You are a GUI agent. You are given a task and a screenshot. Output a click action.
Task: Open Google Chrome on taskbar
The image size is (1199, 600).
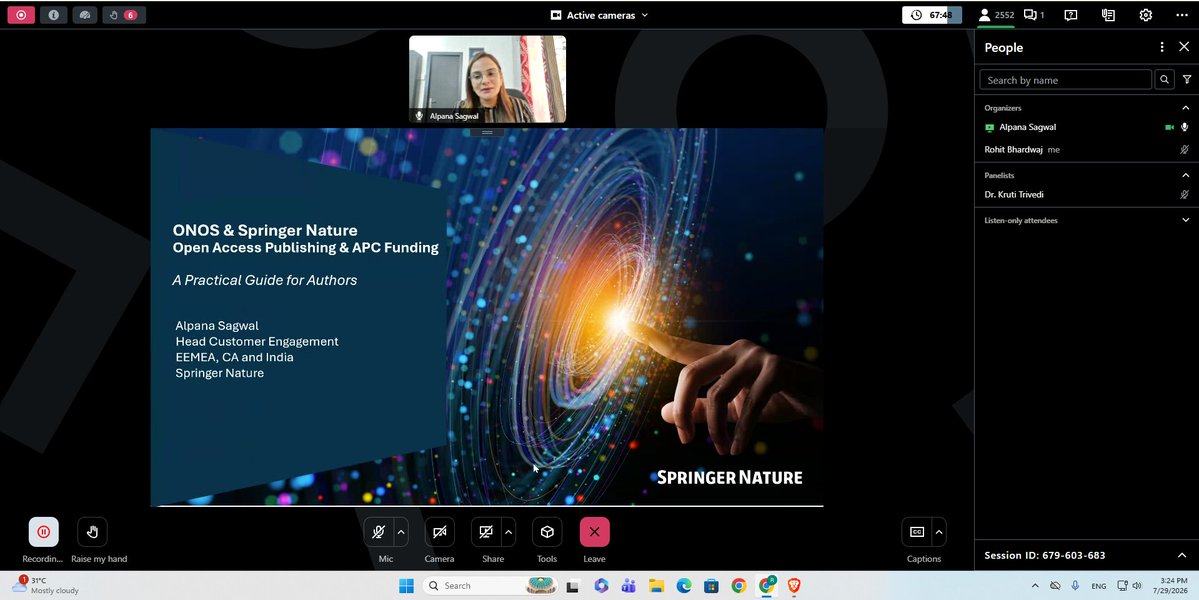tap(739, 586)
